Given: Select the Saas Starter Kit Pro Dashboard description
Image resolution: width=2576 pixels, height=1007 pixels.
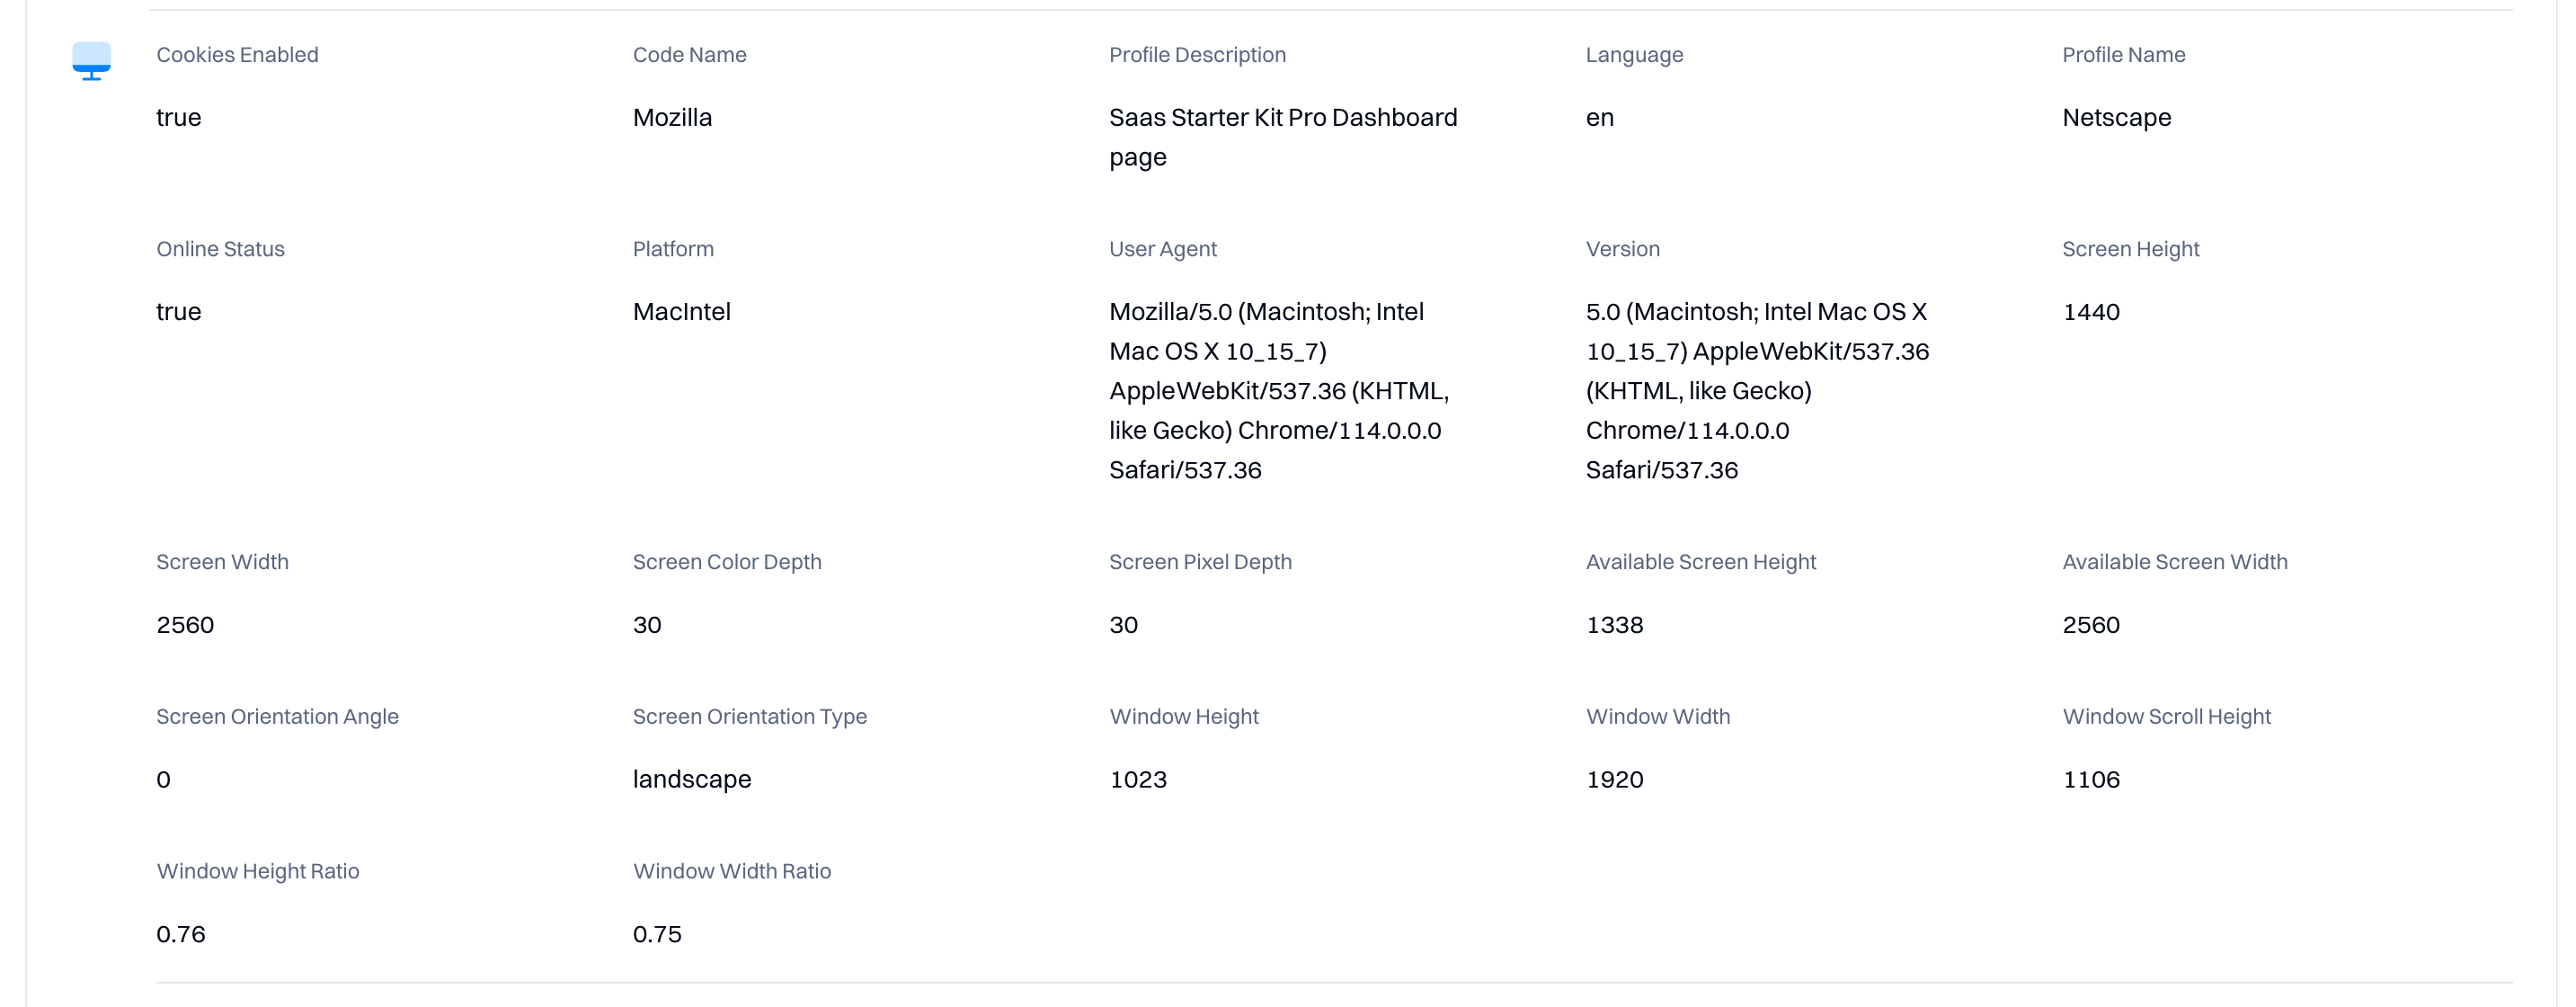Looking at the screenshot, I should click(x=1283, y=138).
